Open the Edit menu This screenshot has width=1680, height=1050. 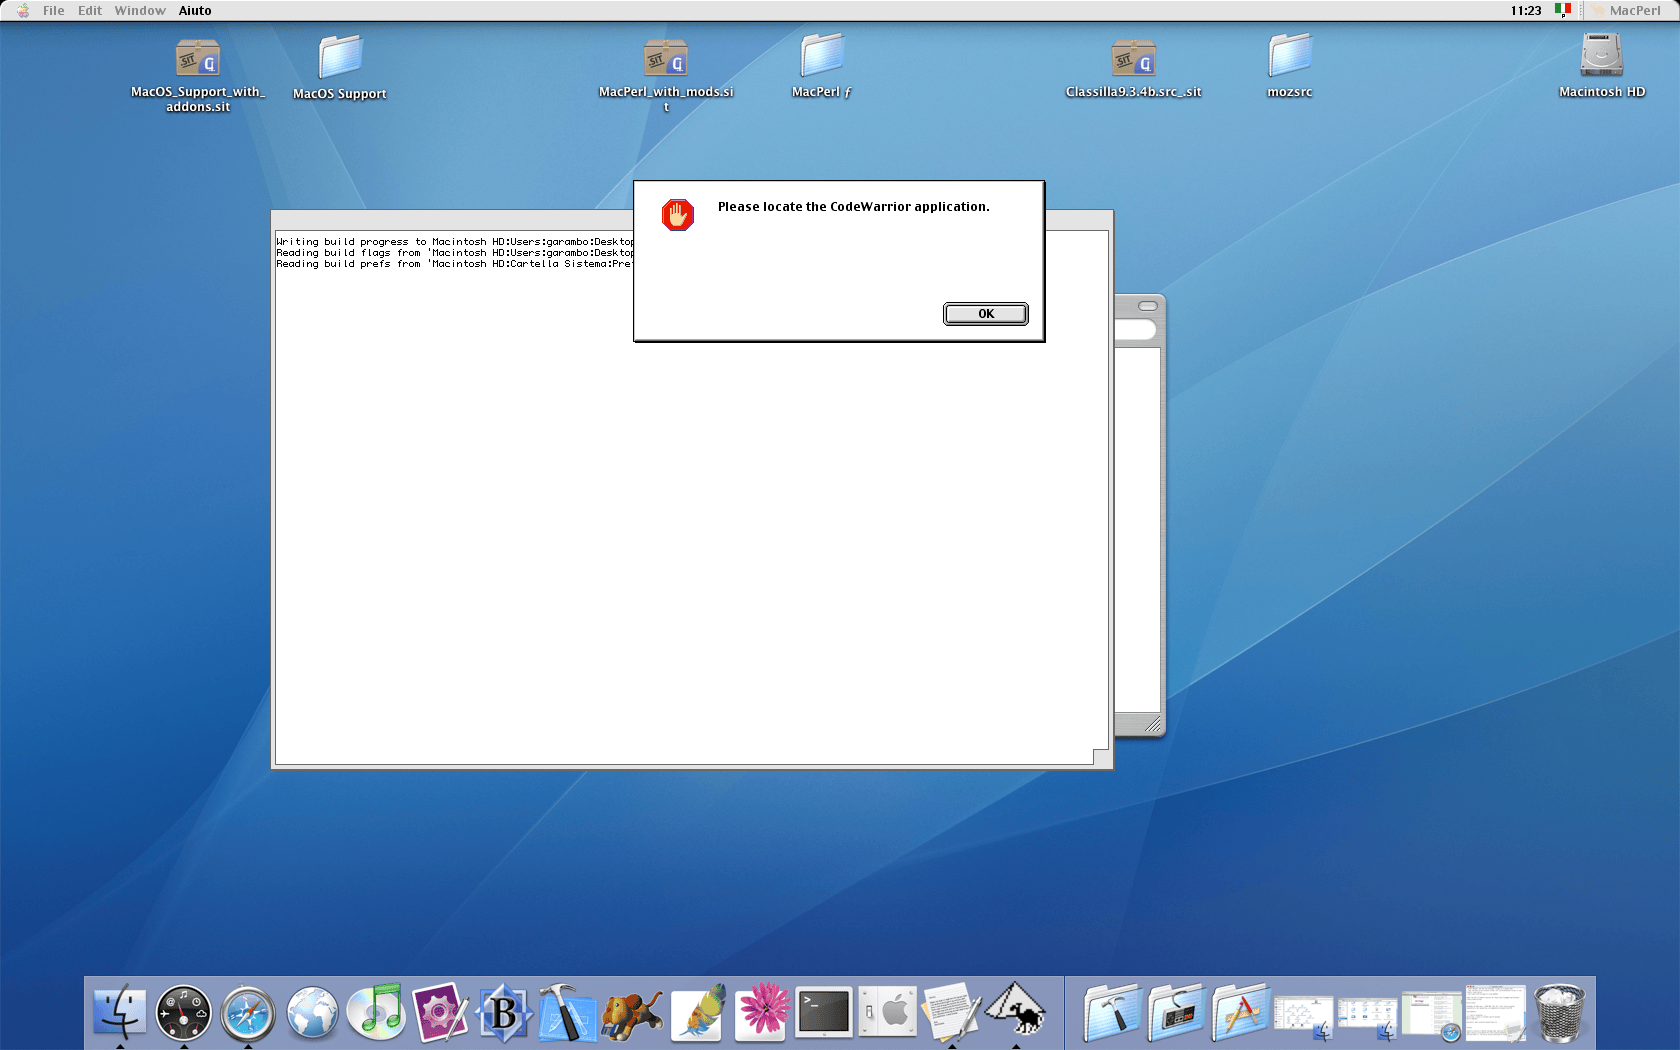pyautogui.click(x=90, y=10)
